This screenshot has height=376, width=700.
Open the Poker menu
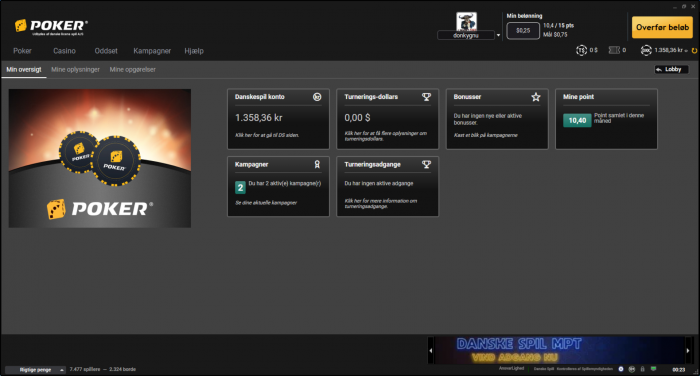click(x=22, y=51)
